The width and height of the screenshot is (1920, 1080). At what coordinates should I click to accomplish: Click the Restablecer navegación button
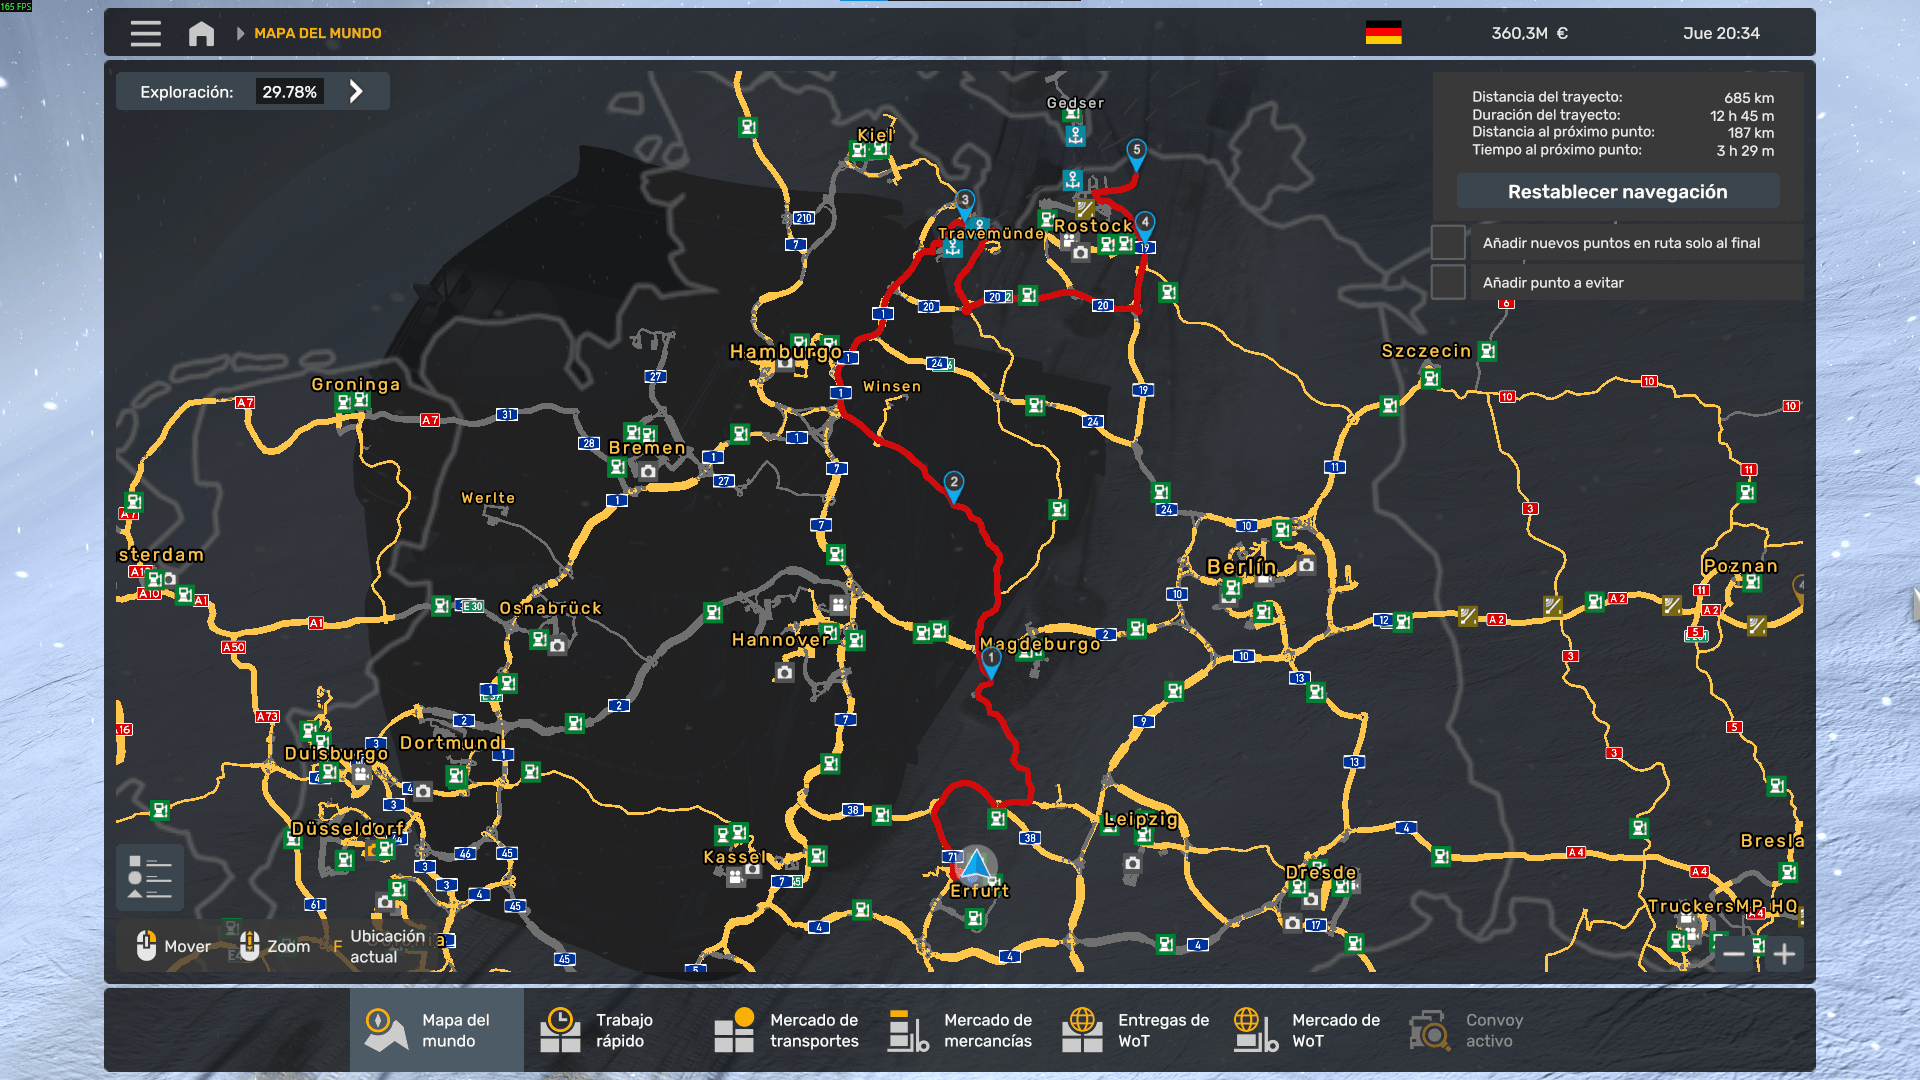[x=1617, y=192]
